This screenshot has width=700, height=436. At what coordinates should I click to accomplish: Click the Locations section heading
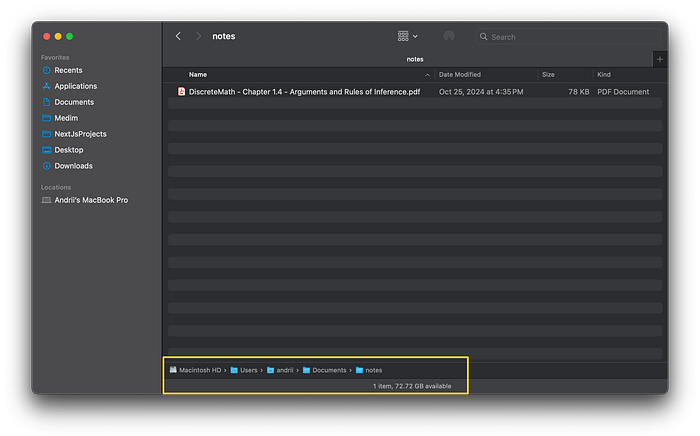(x=56, y=187)
